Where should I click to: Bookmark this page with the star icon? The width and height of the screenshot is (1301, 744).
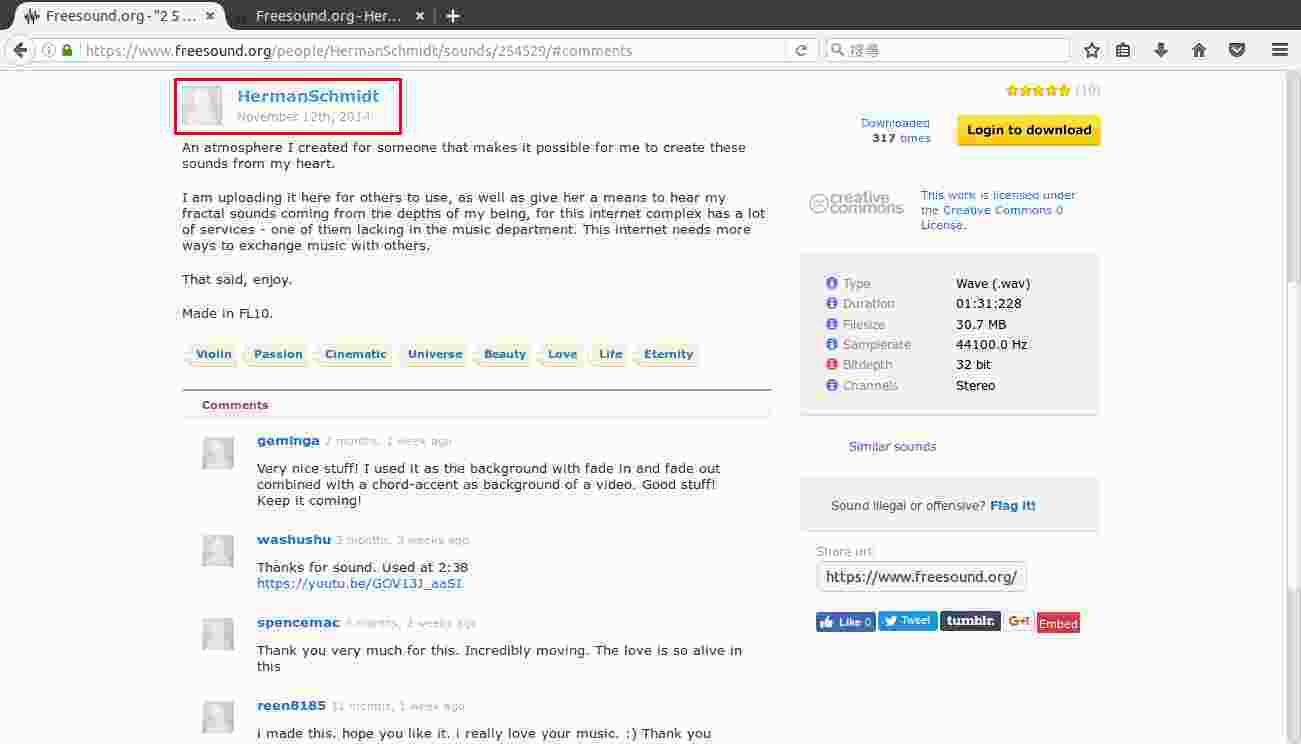(1092, 50)
